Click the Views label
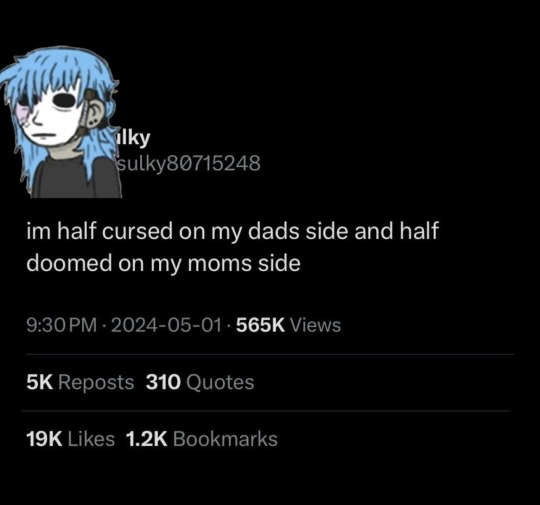Viewport: 540px width, 505px height. tap(315, 325)
